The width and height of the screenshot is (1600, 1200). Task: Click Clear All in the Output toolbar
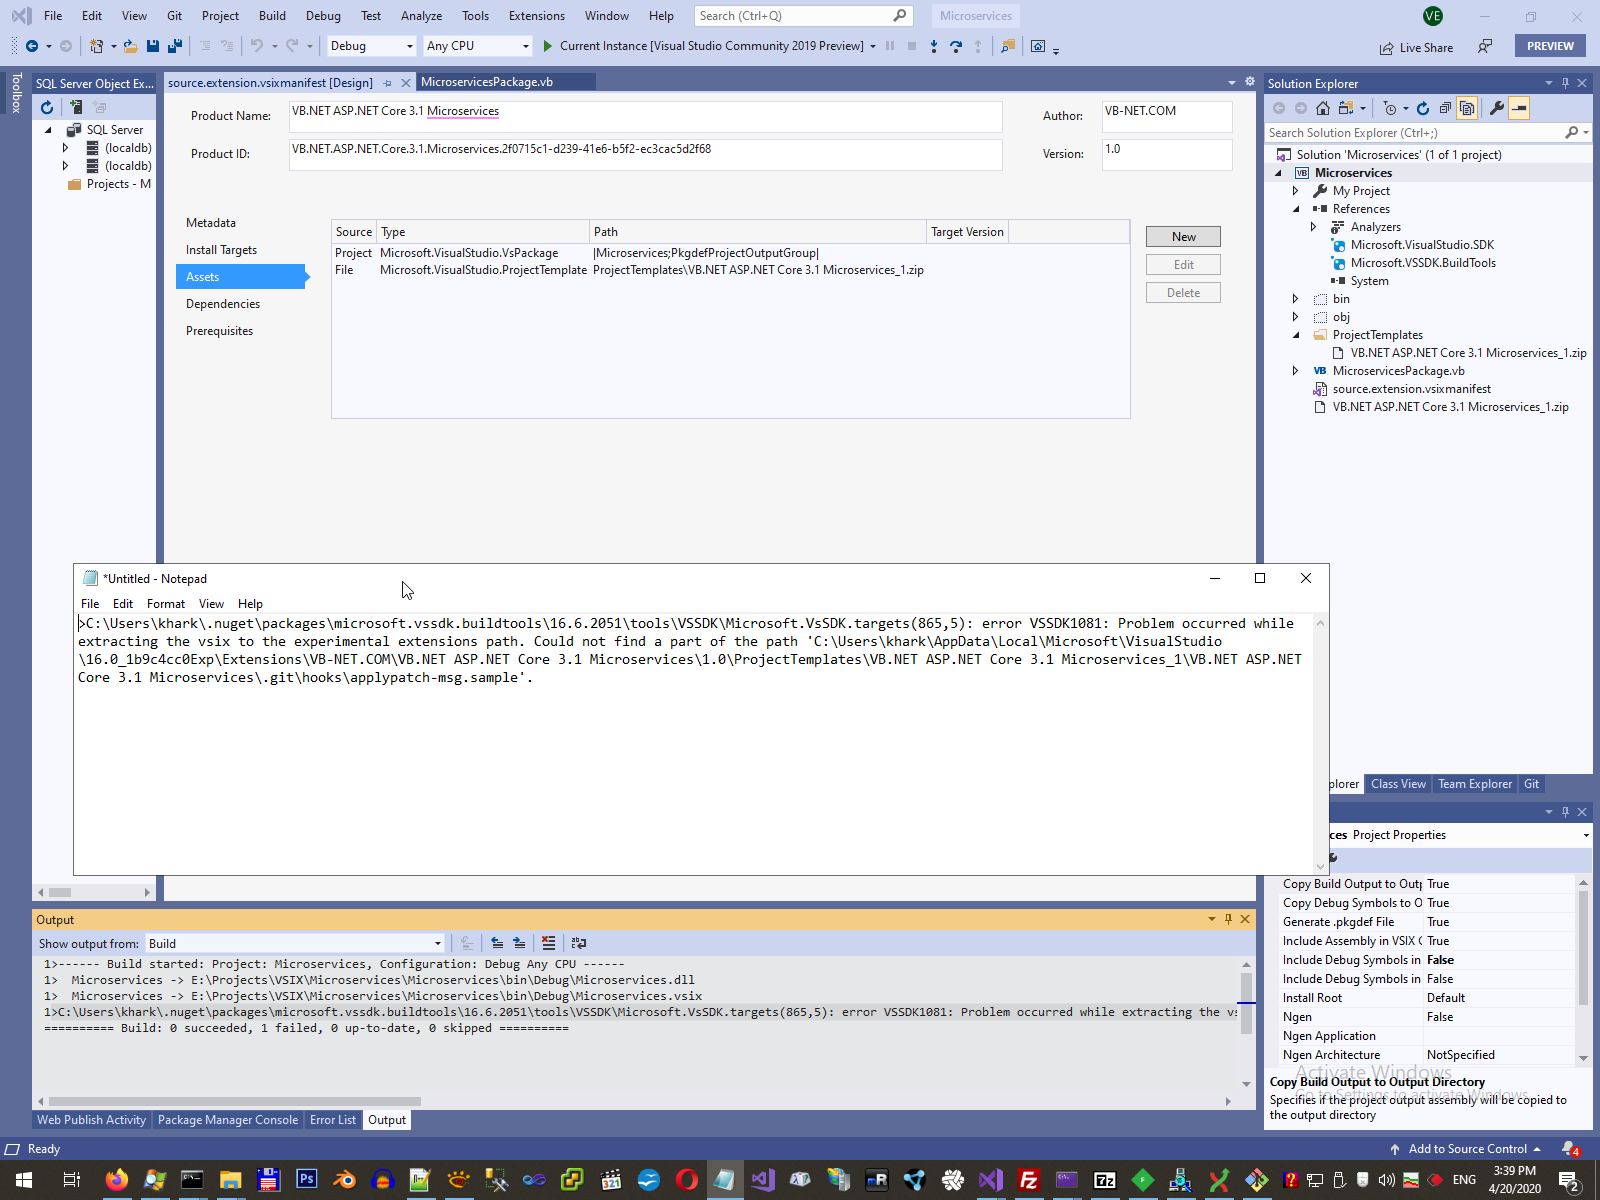(548, 942)
